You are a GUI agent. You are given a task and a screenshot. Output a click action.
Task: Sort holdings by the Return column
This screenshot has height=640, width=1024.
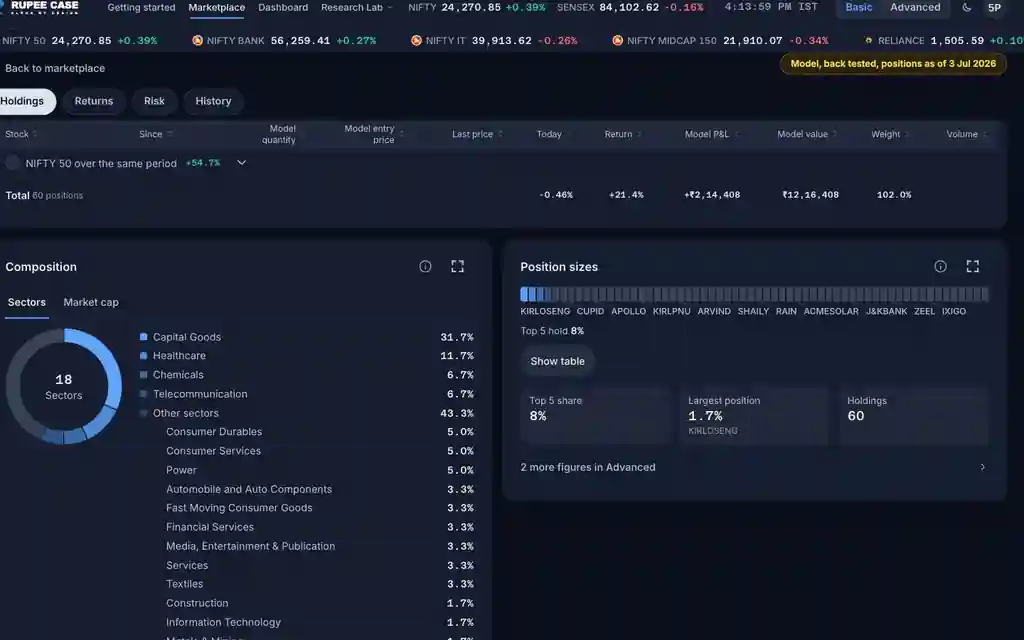tap(622, 134)
